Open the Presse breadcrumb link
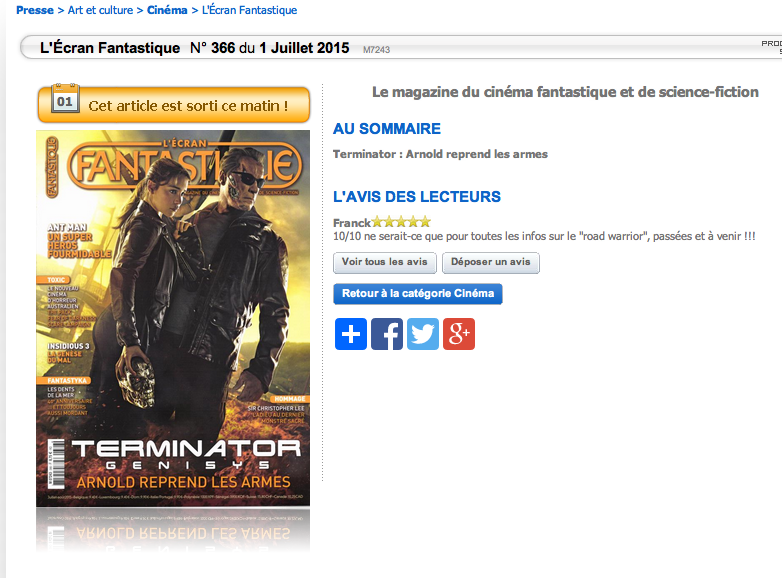The width and height of the screenshot is (782, 578). coord(35,10)
